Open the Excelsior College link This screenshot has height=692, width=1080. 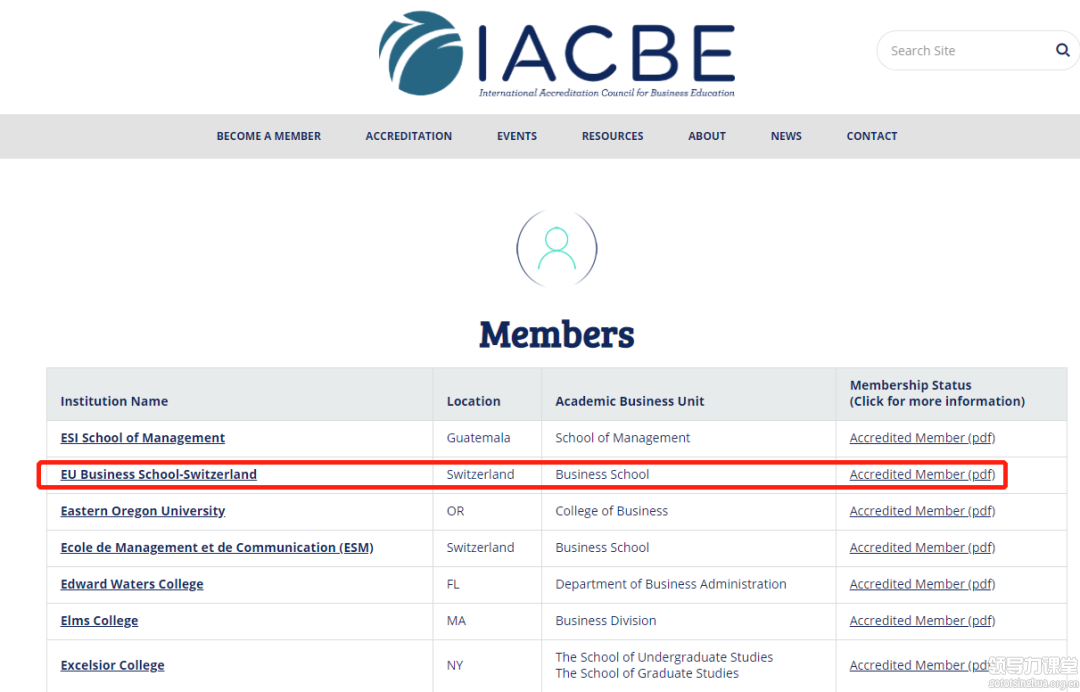112,665
